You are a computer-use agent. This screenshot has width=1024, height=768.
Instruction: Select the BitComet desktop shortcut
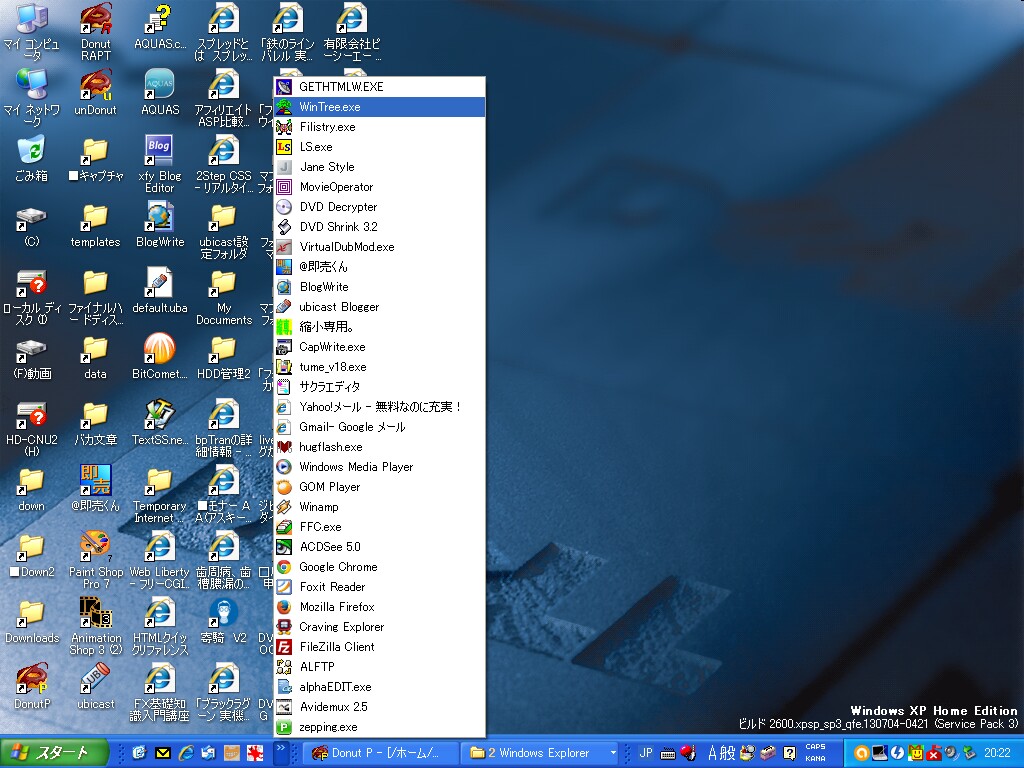click(x=160, y=357)
